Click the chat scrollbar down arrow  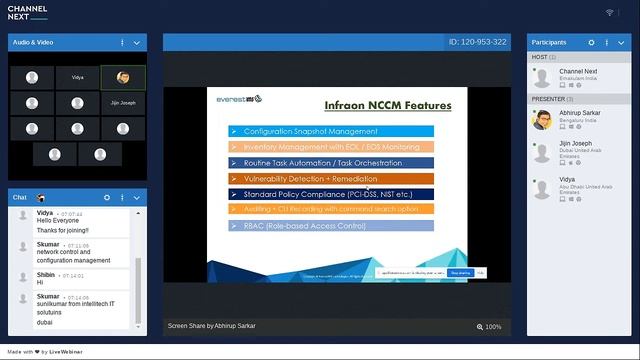(x=138, y=327)
